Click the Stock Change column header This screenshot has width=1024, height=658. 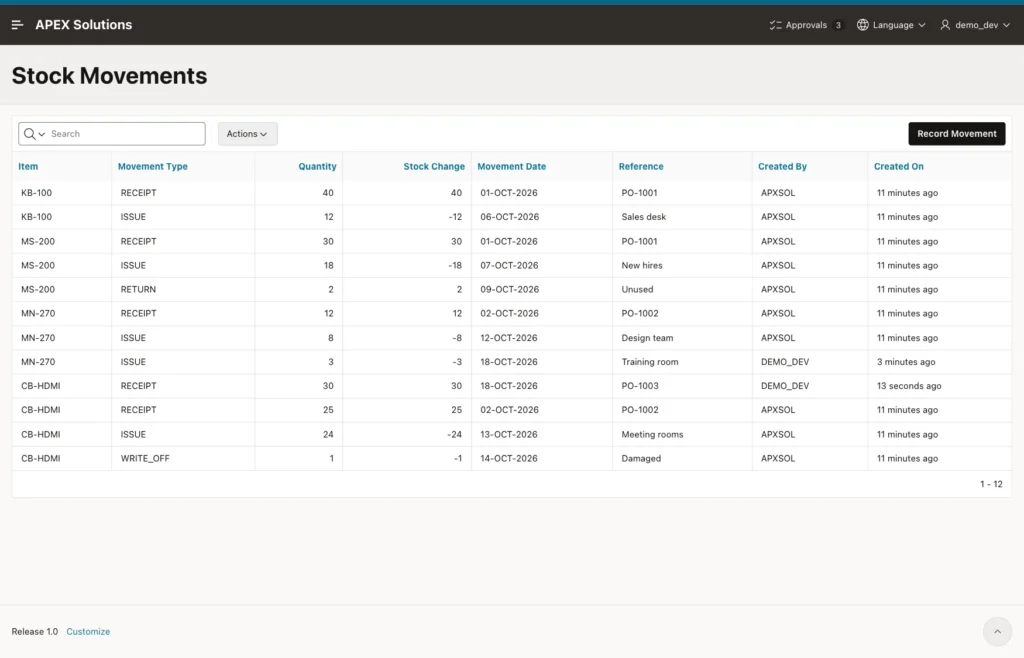[434, 166]
